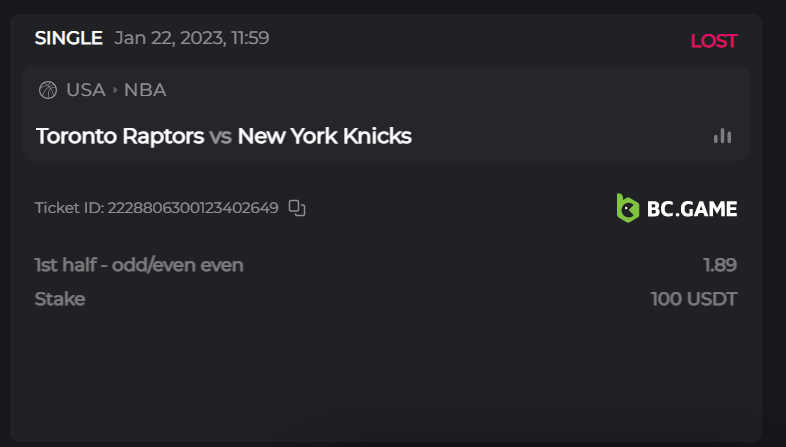
Task: Click the Stake label
Action: pyautogui.click(x=60, y=299)
